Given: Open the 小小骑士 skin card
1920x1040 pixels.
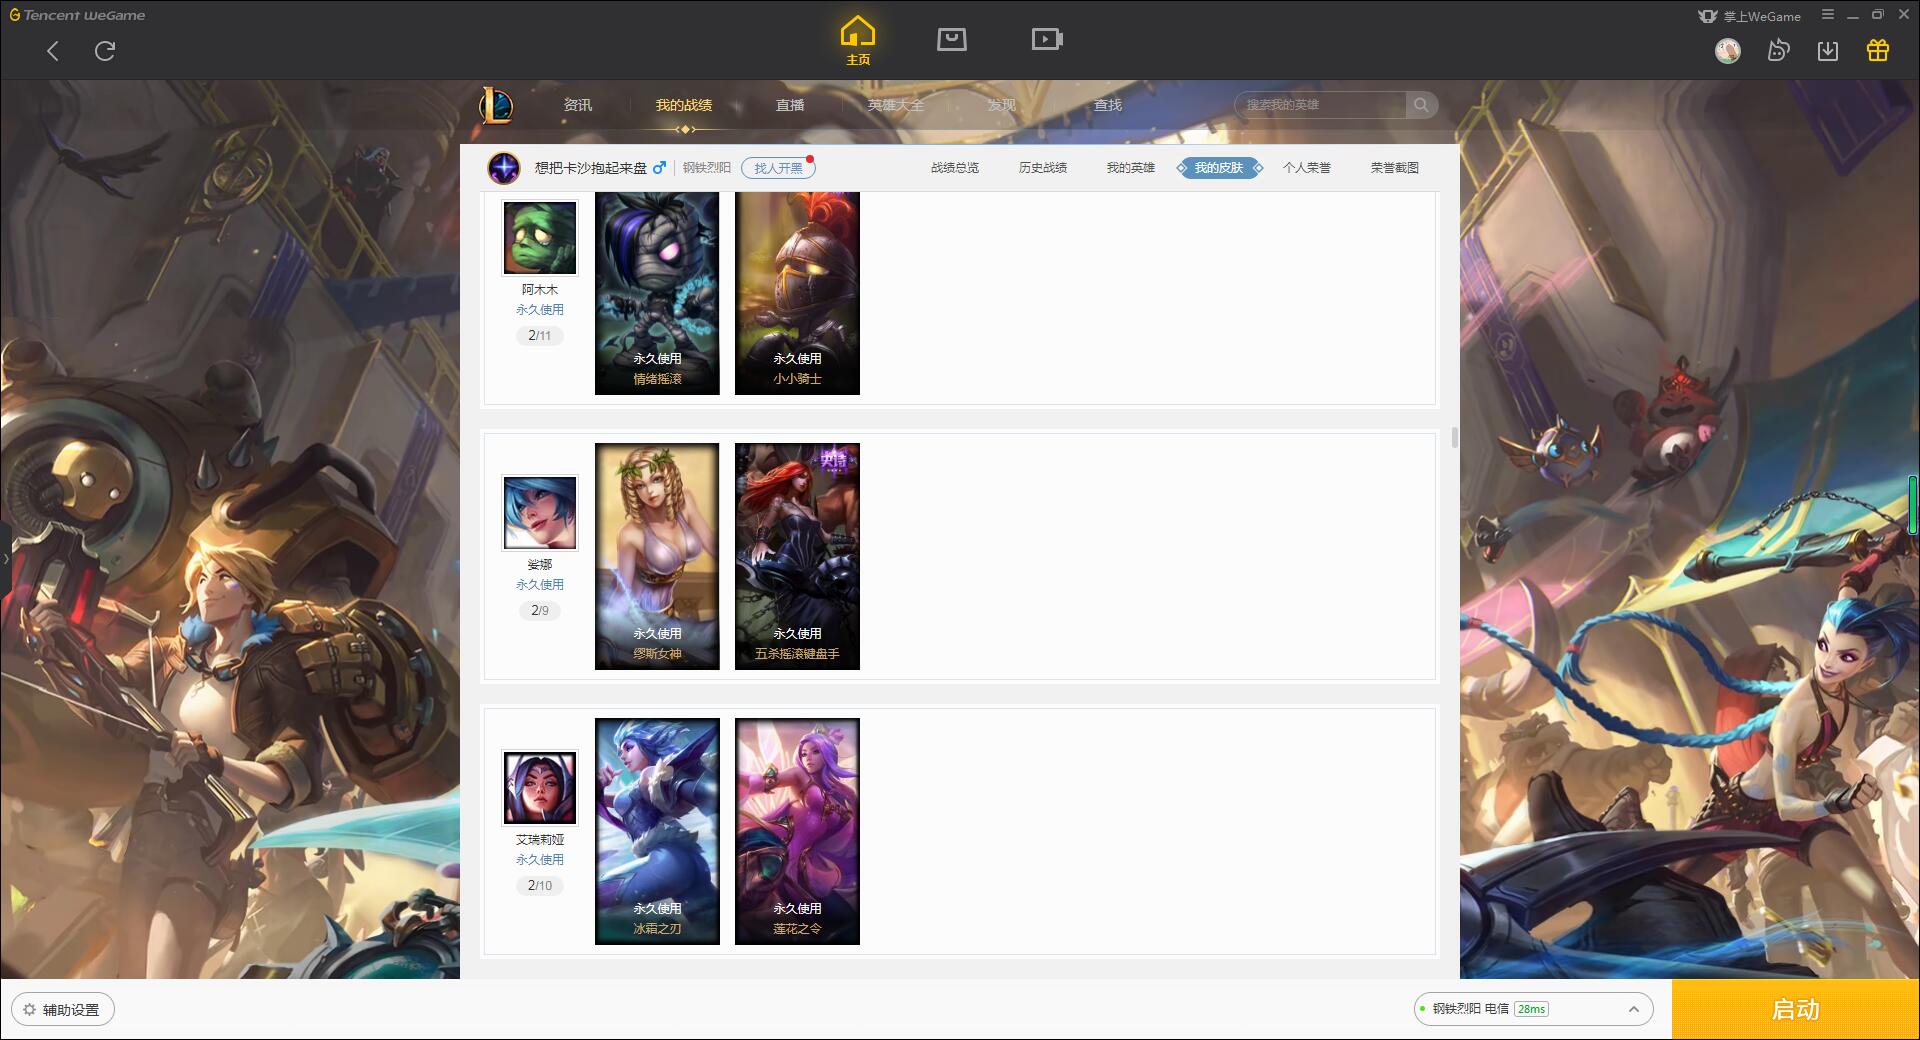Looking at the screenshot, I should (x=797, y=293).
